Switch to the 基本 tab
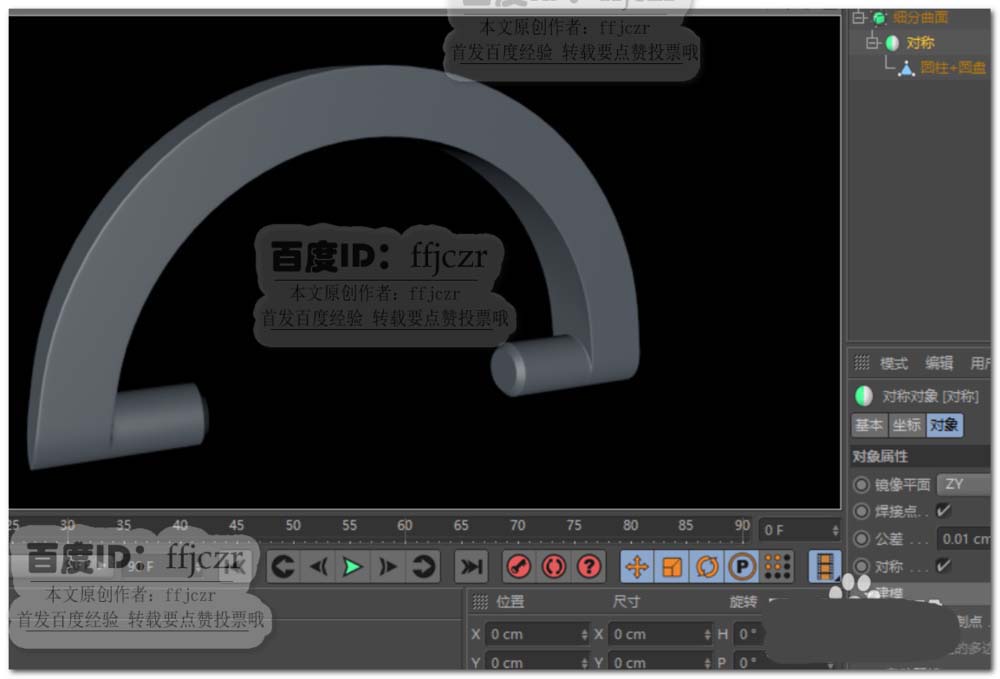This screenshot has height=679, width=1000. point(869,425)
